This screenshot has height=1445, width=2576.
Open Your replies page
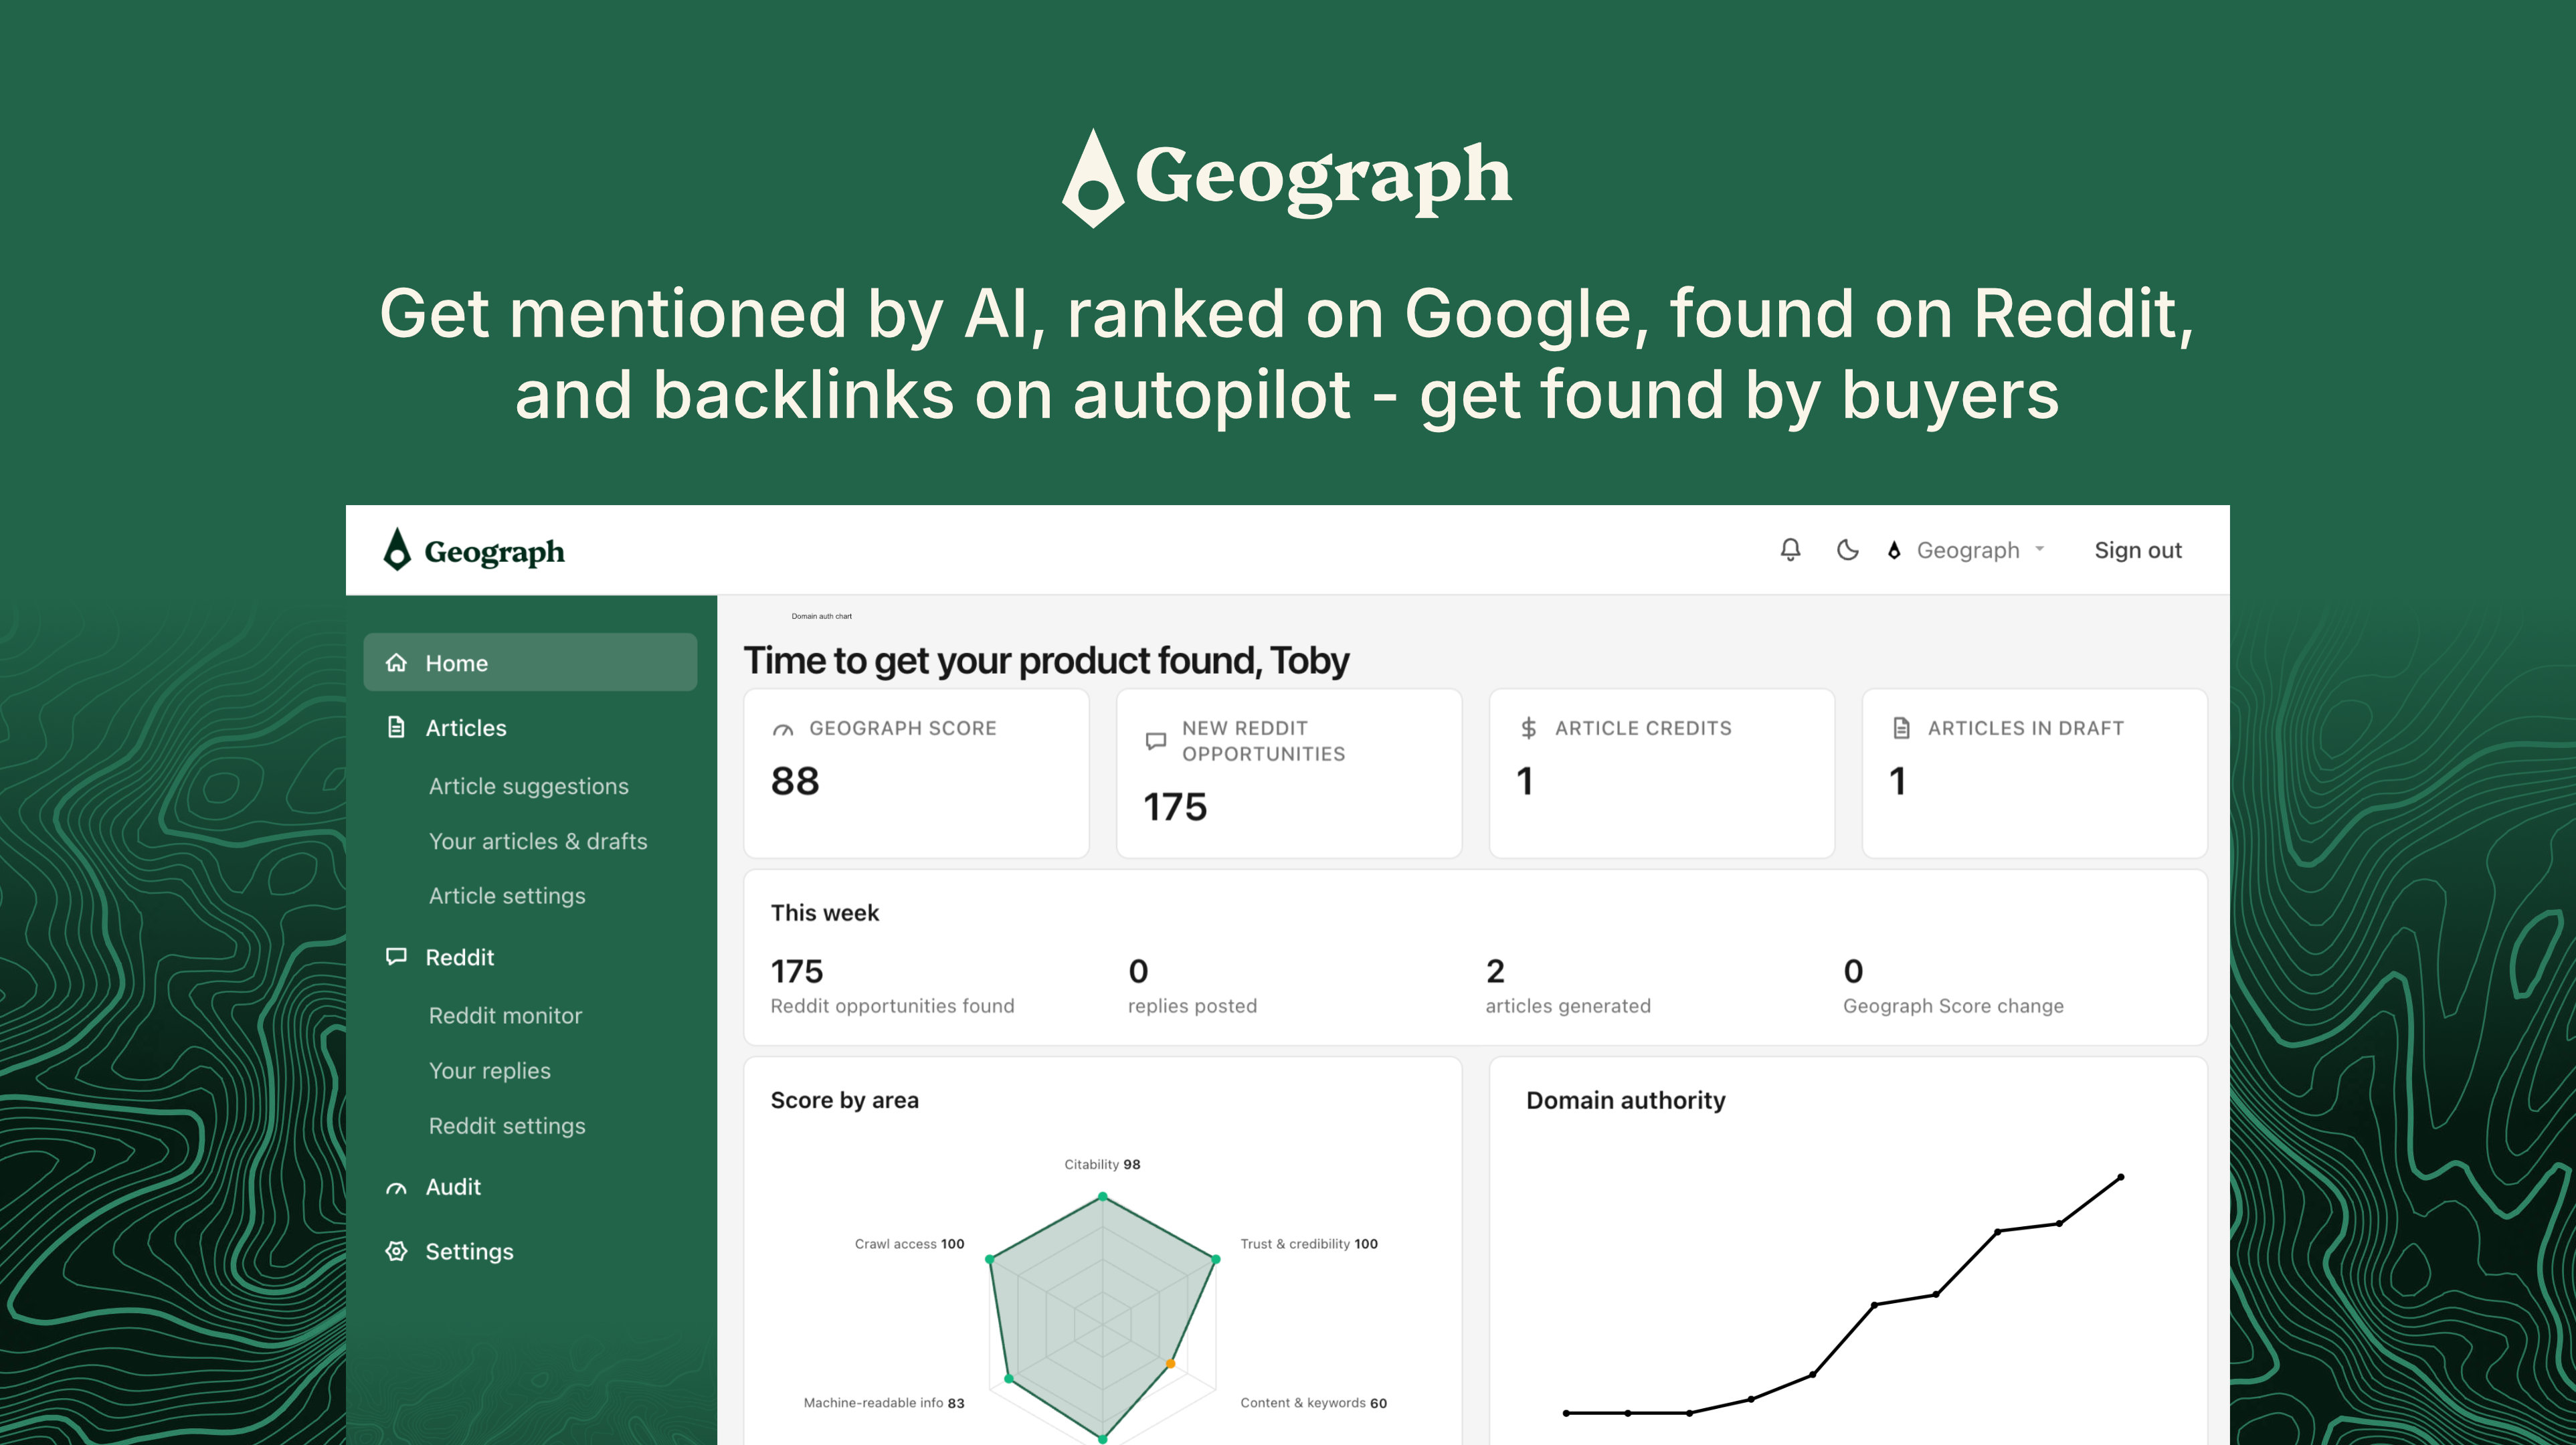point(490,1070)
